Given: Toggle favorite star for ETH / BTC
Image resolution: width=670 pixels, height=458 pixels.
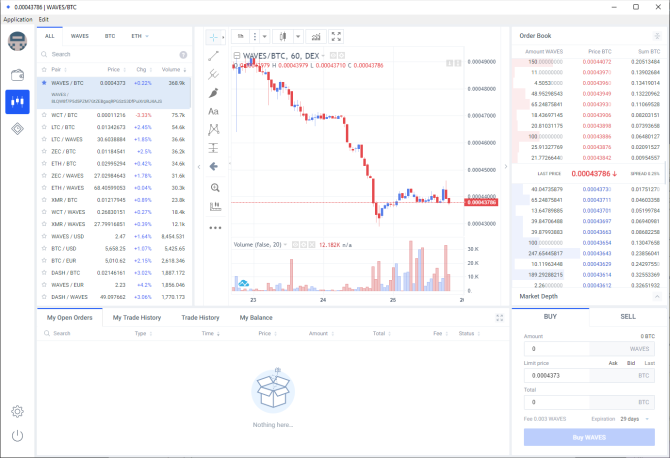Looking at the screenshot, I should pos(44,163).
